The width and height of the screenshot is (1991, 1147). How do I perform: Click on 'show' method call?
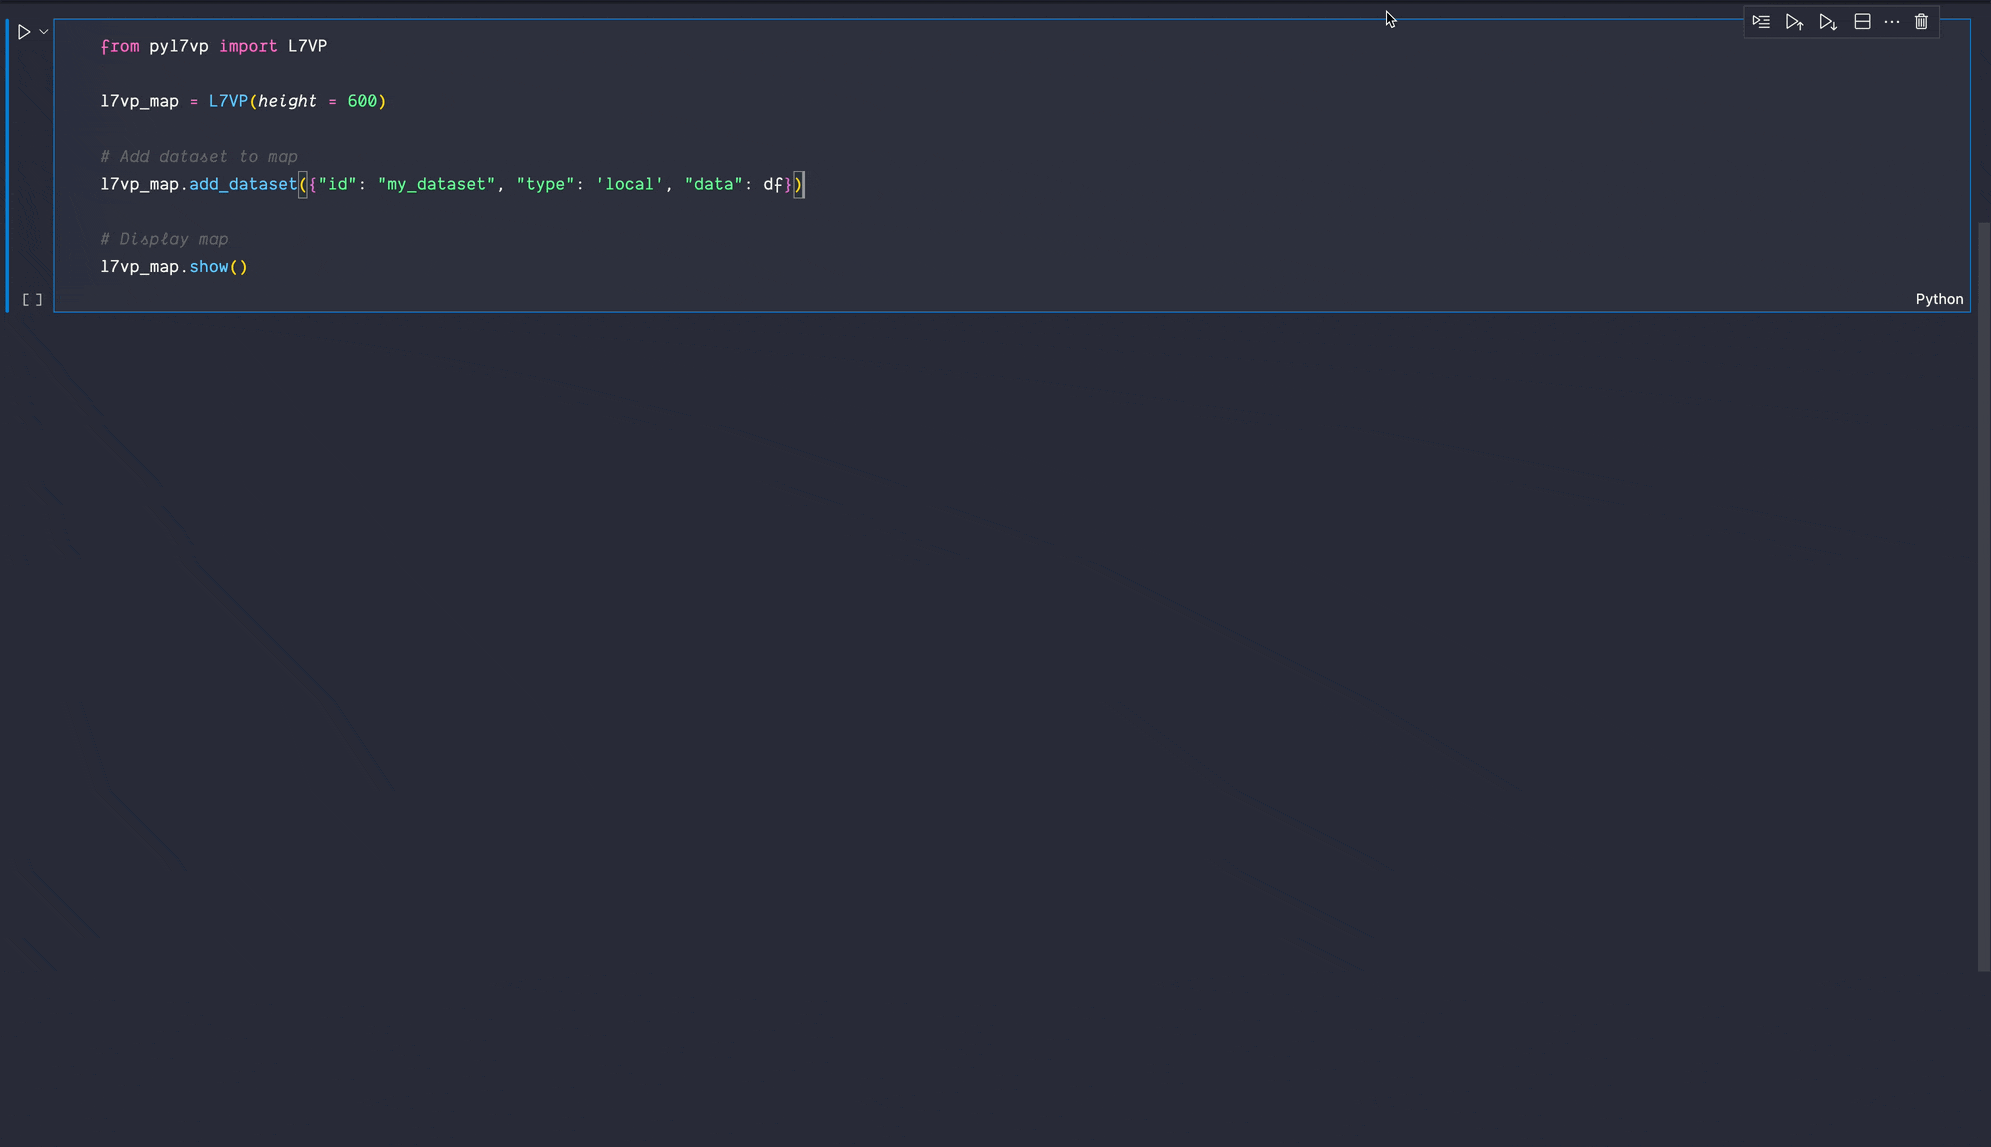[x=209, y=267]
